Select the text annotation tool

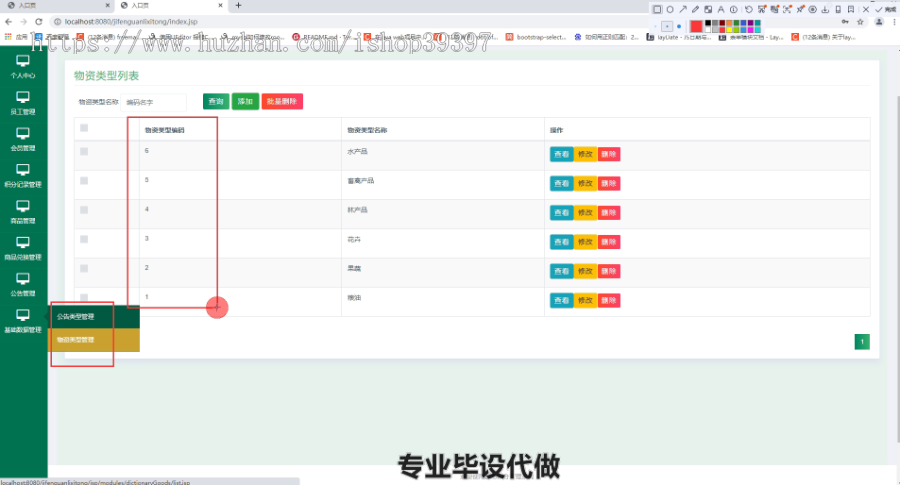point(721,9)
